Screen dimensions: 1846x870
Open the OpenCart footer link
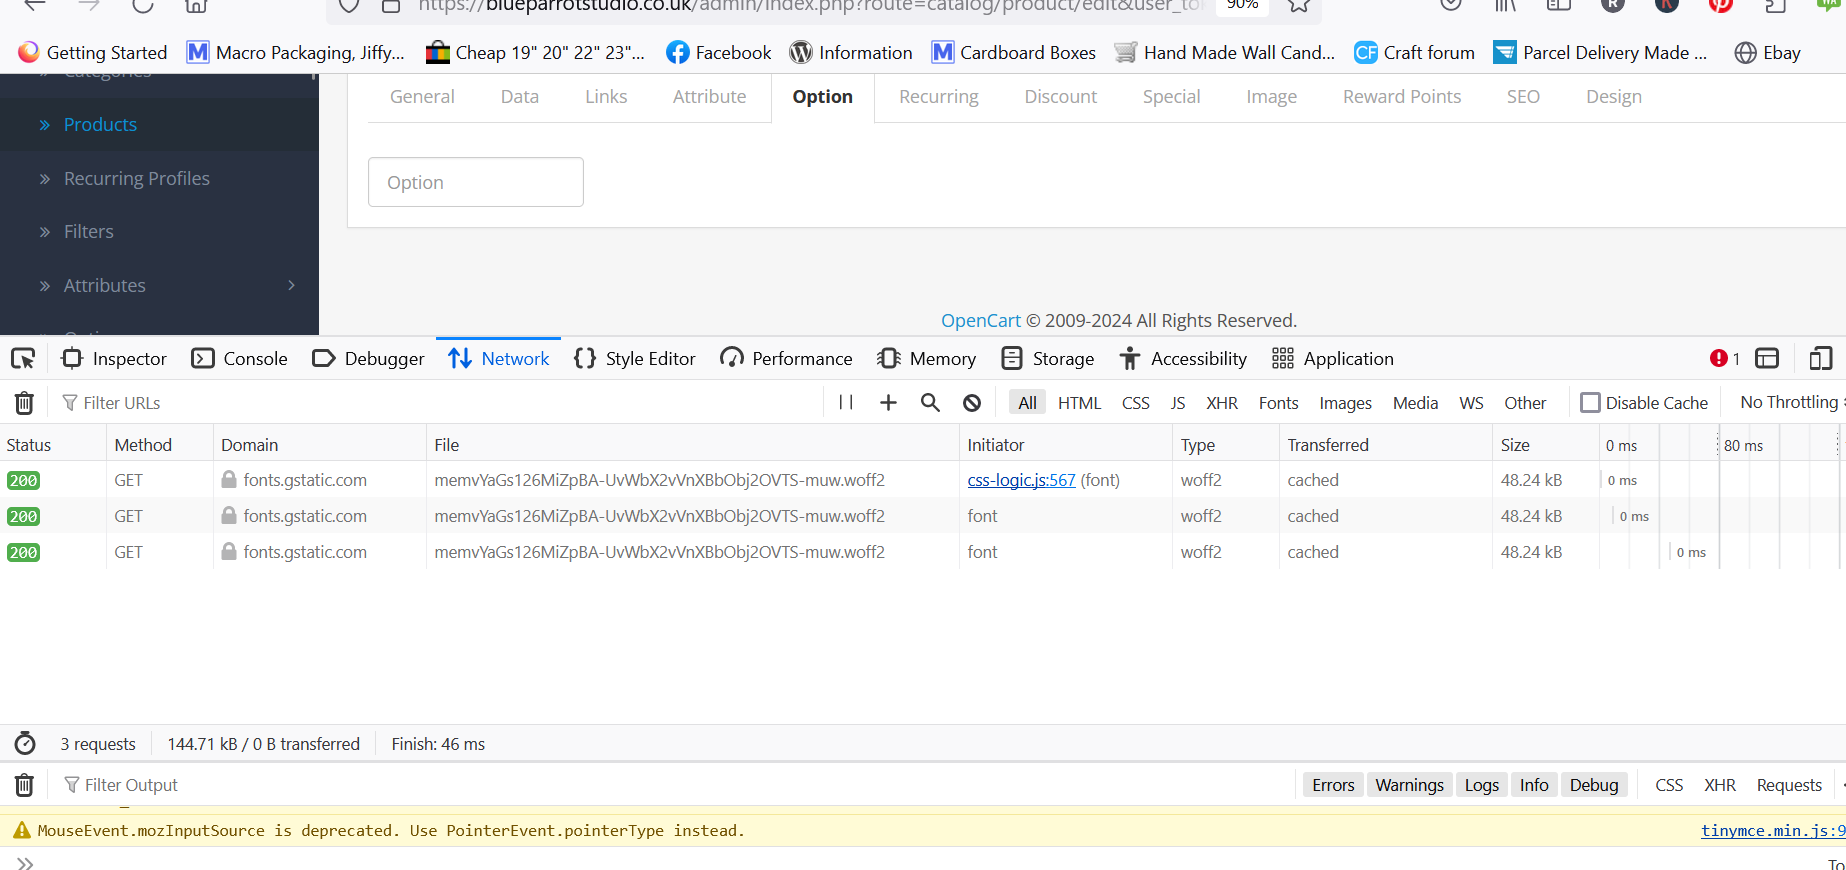coord(981,320)
